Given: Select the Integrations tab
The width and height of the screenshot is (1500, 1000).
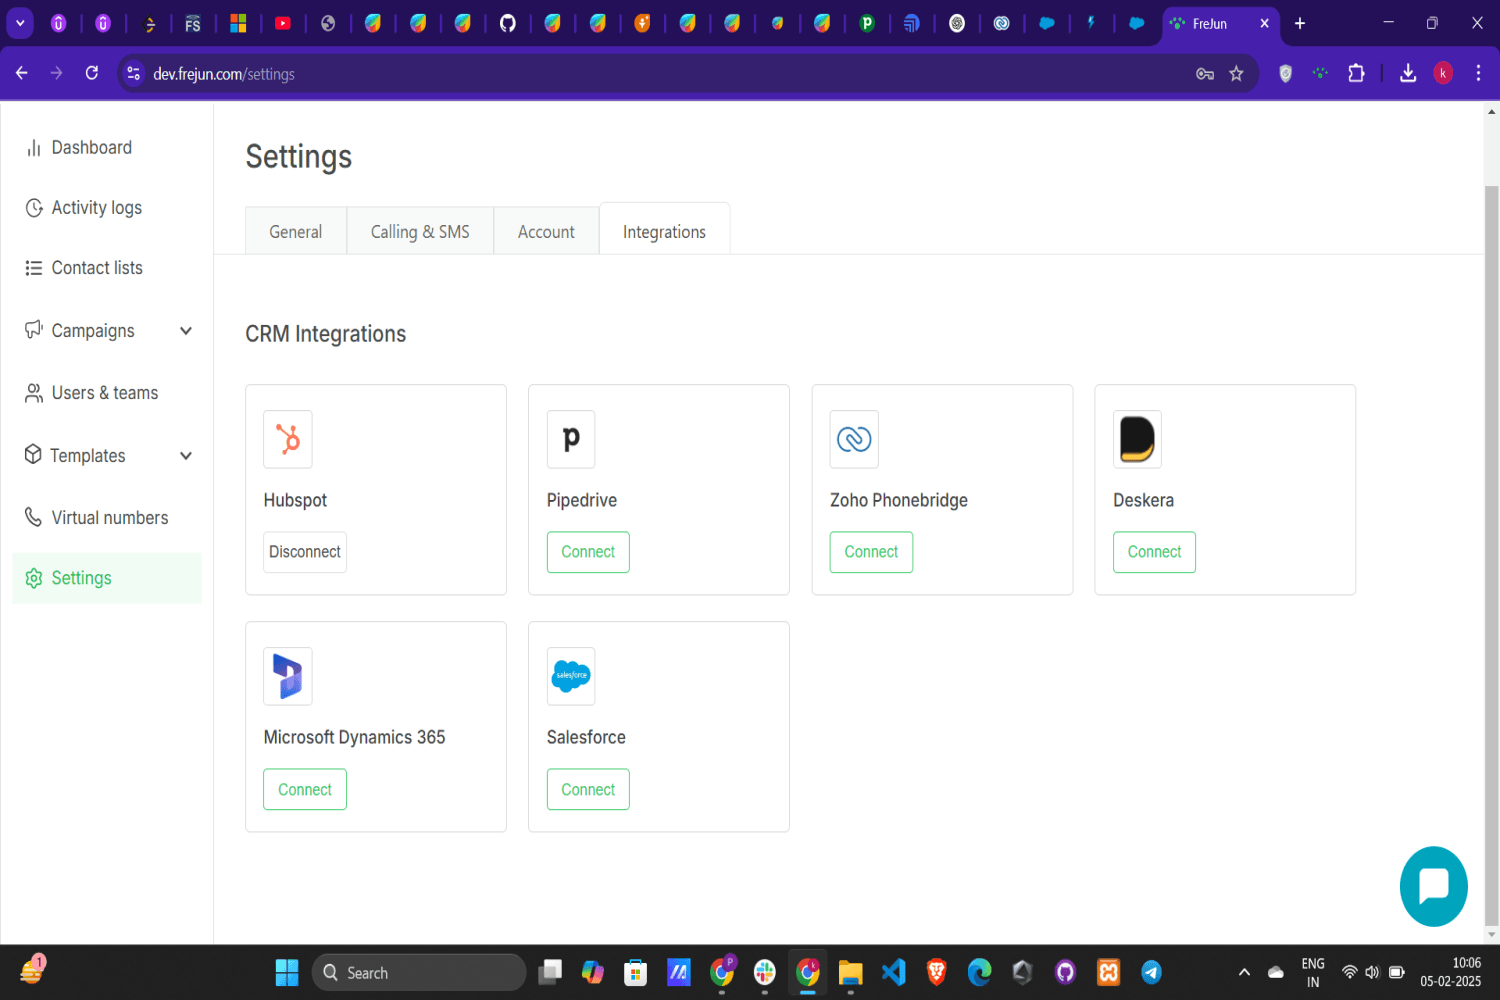Looking at the screenshot, I should point(664,231).
